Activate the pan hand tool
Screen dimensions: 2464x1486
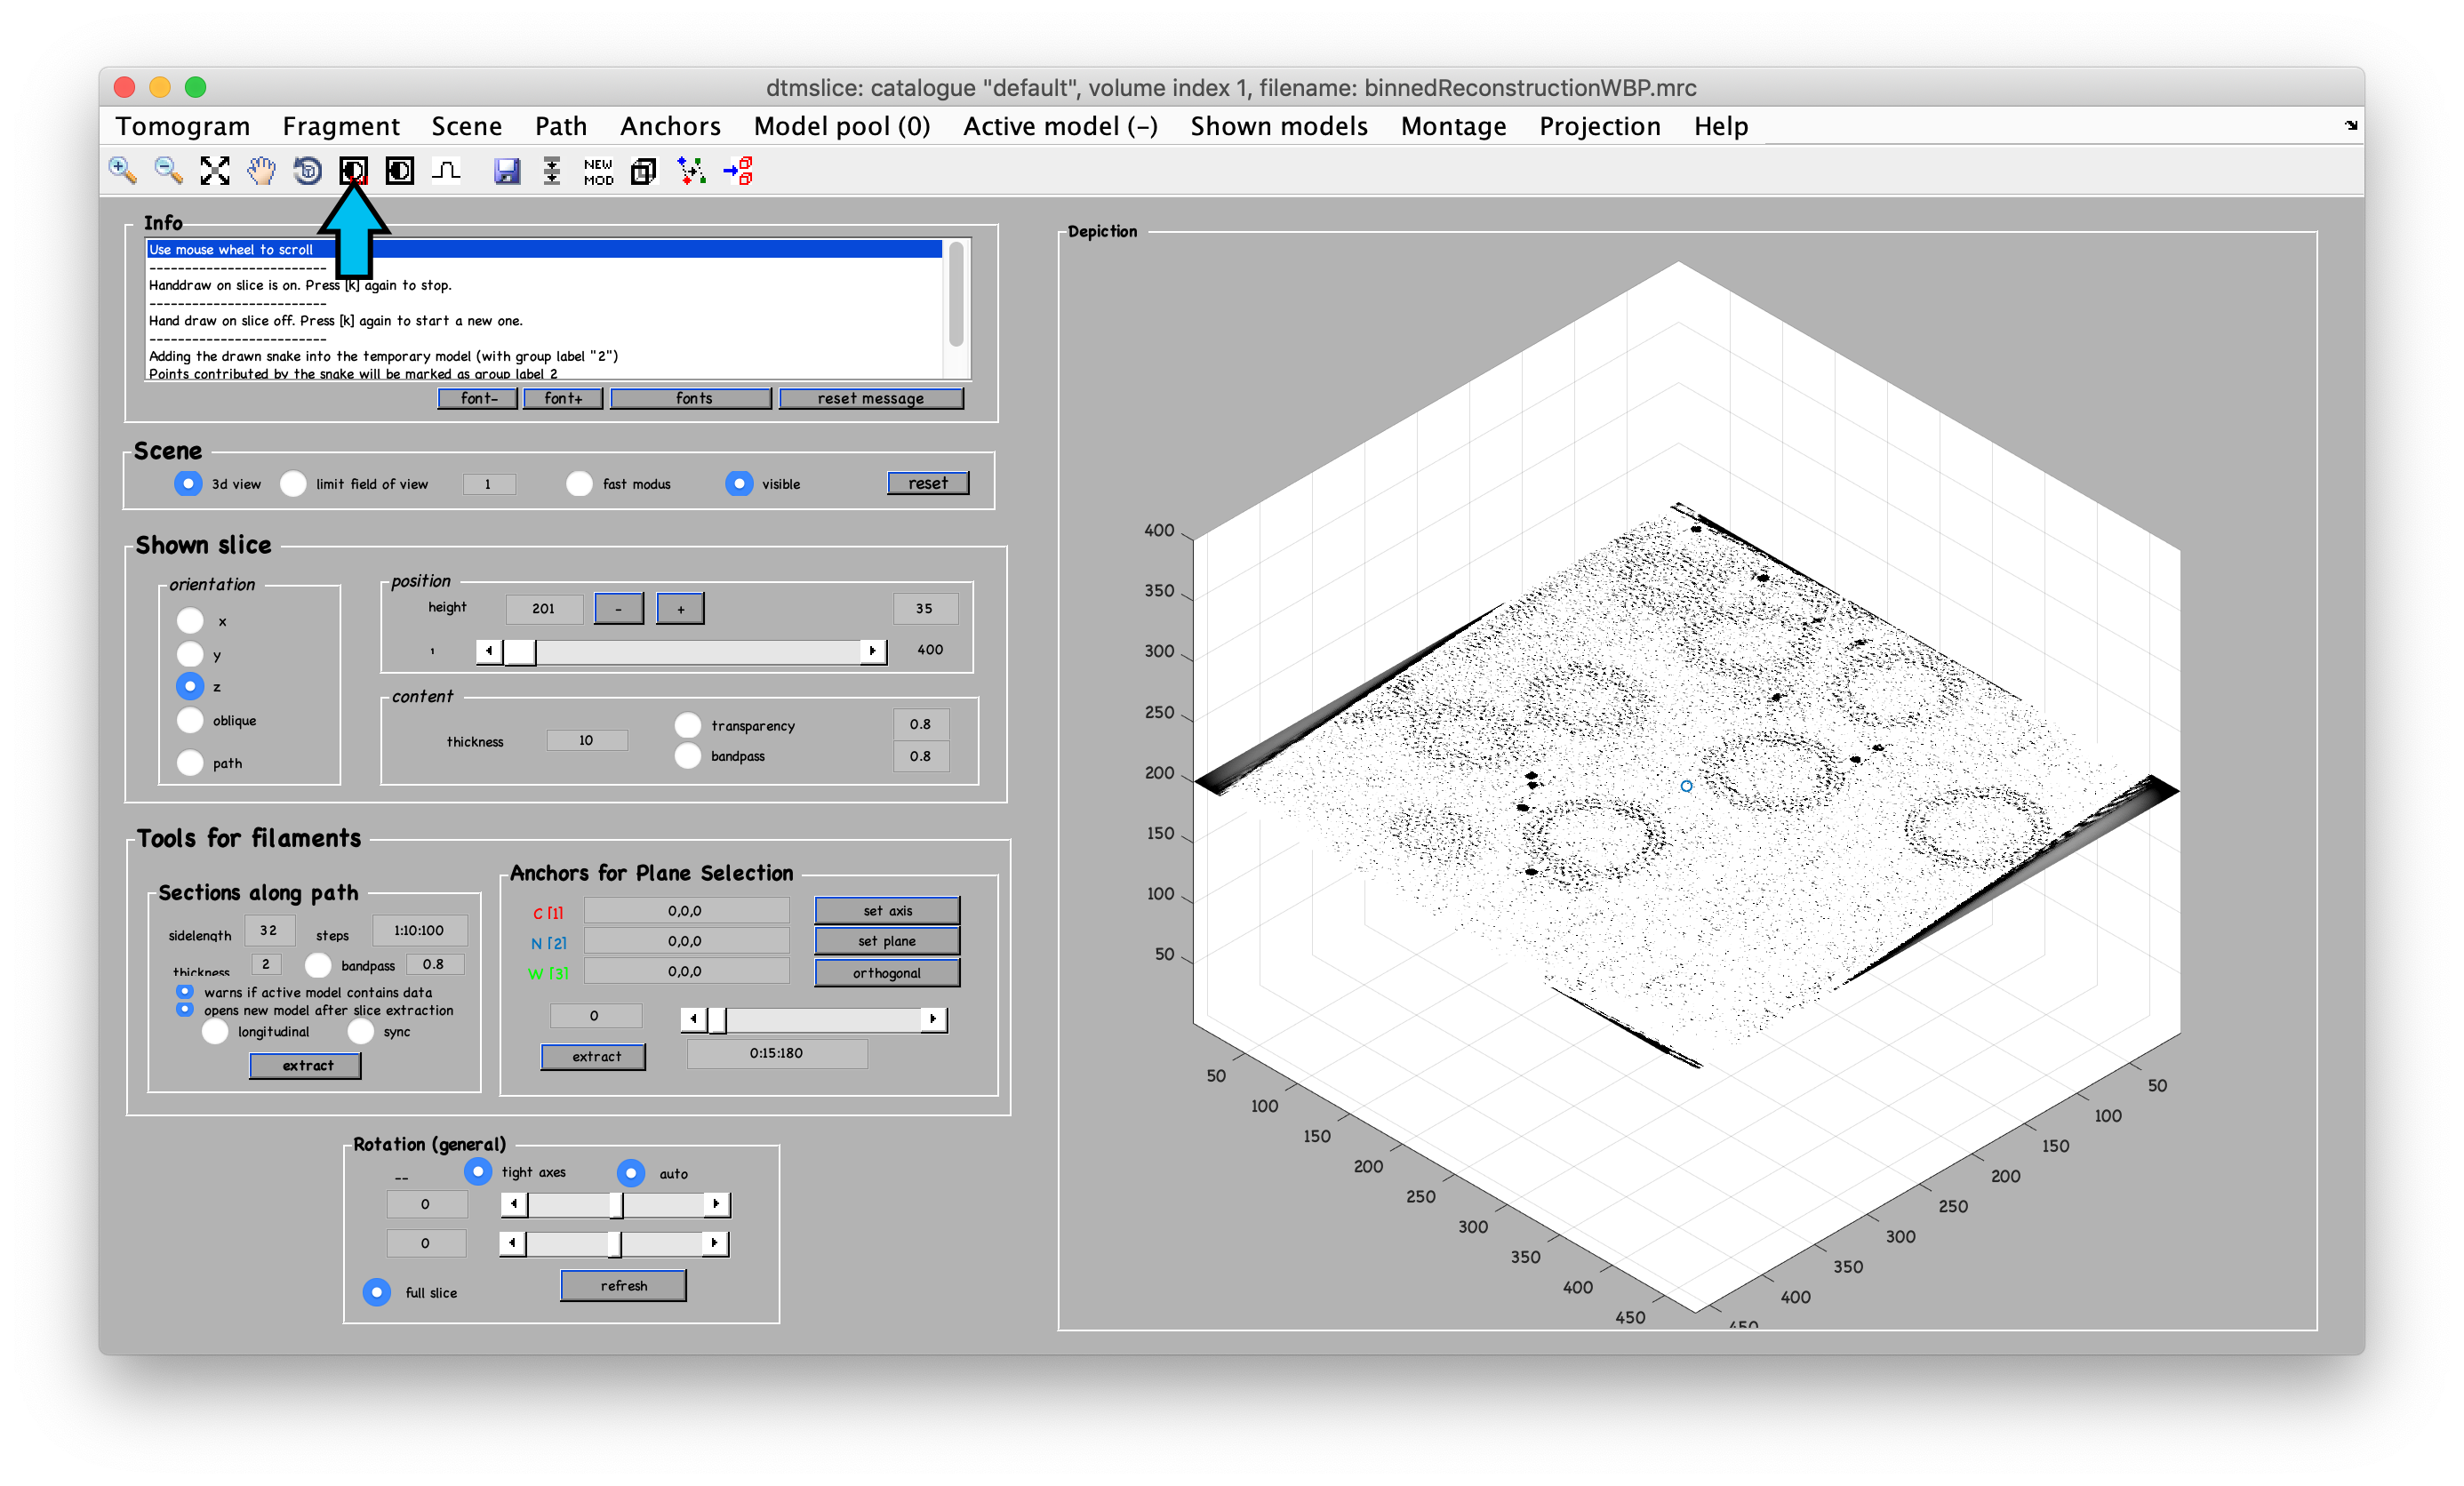[260, 170]
